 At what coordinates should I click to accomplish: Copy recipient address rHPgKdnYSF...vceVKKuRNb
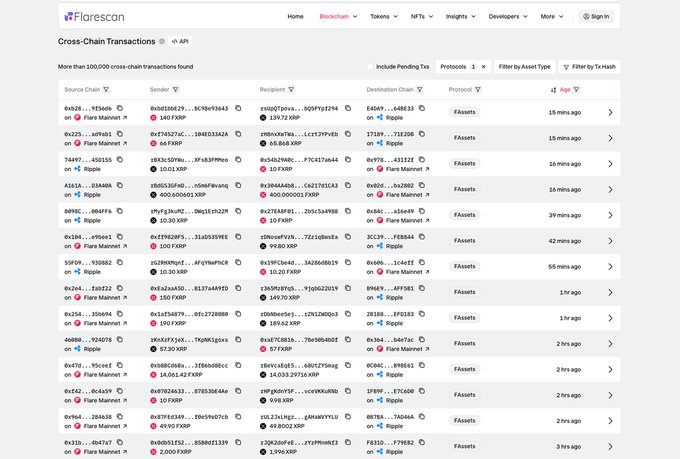[x=348, y=391]
